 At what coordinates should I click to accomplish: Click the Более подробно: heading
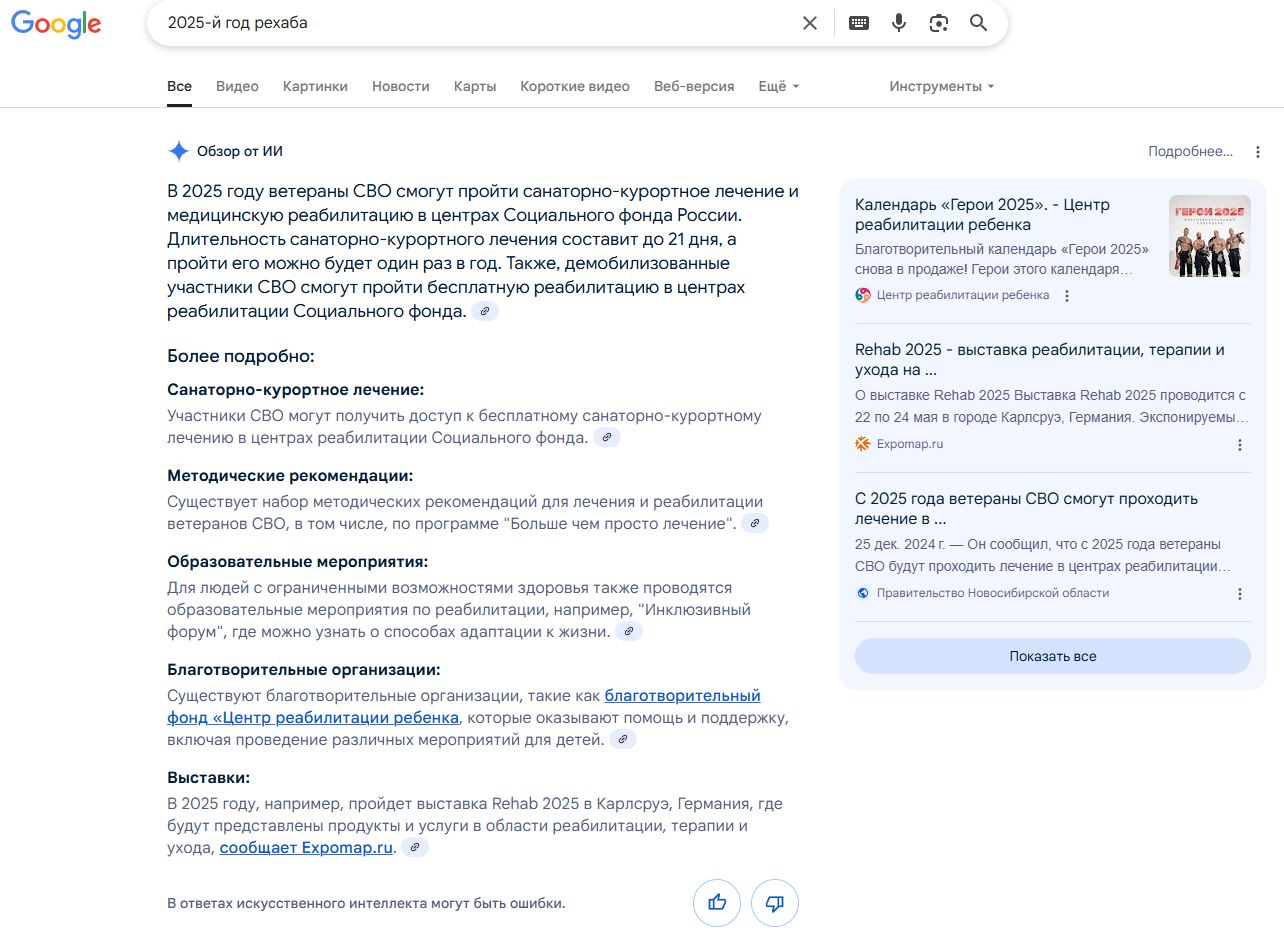(241, 356)
